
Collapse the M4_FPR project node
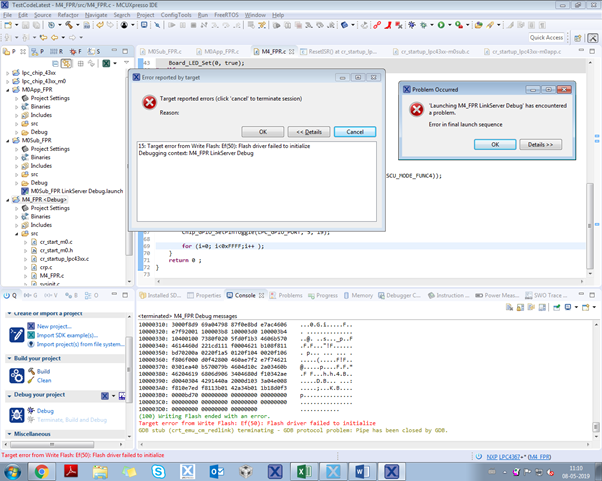tap(8, 200)
